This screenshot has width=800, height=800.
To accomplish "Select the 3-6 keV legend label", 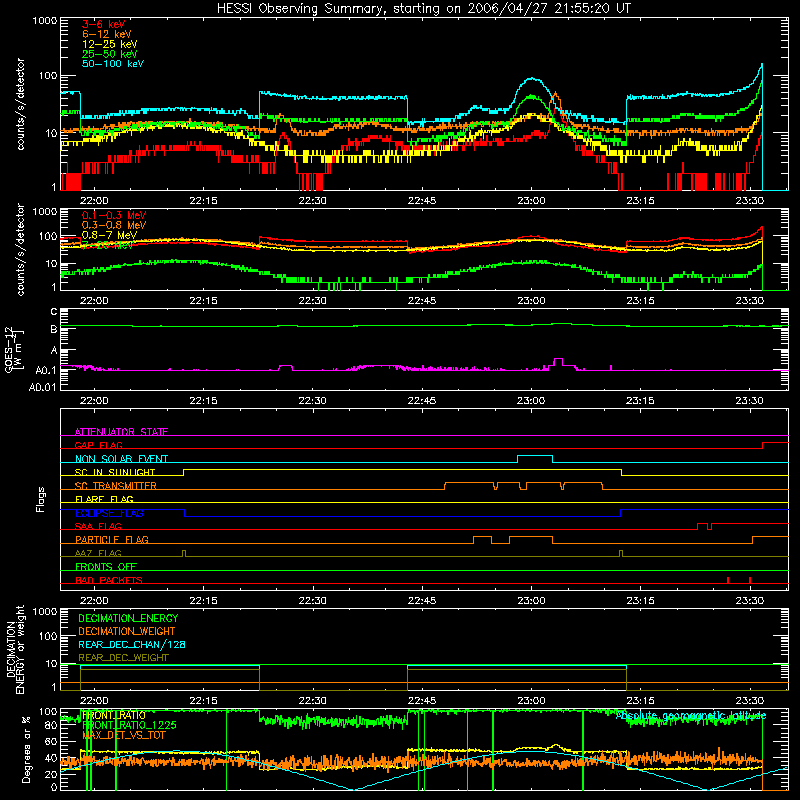I will (103, 24).
